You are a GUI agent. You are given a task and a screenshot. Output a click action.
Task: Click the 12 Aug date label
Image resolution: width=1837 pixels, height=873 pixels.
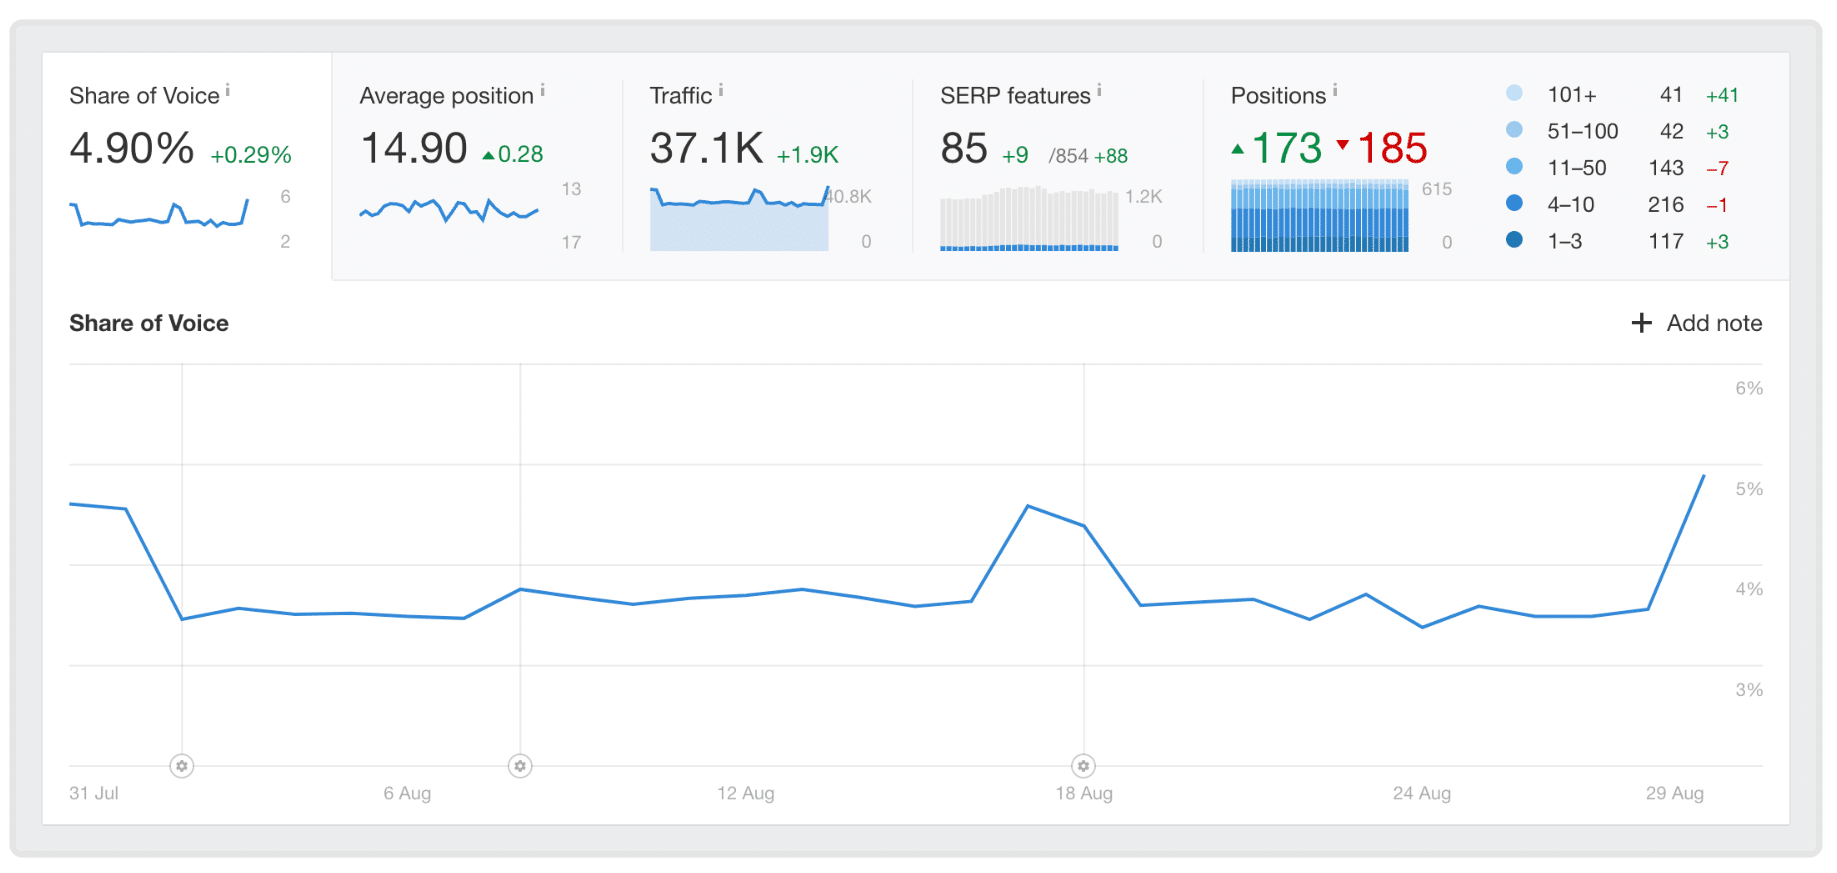point(746,793)
